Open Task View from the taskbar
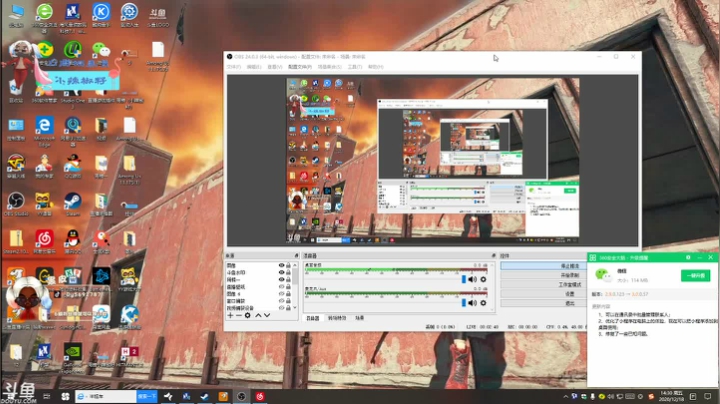 [x=46, y=396]
